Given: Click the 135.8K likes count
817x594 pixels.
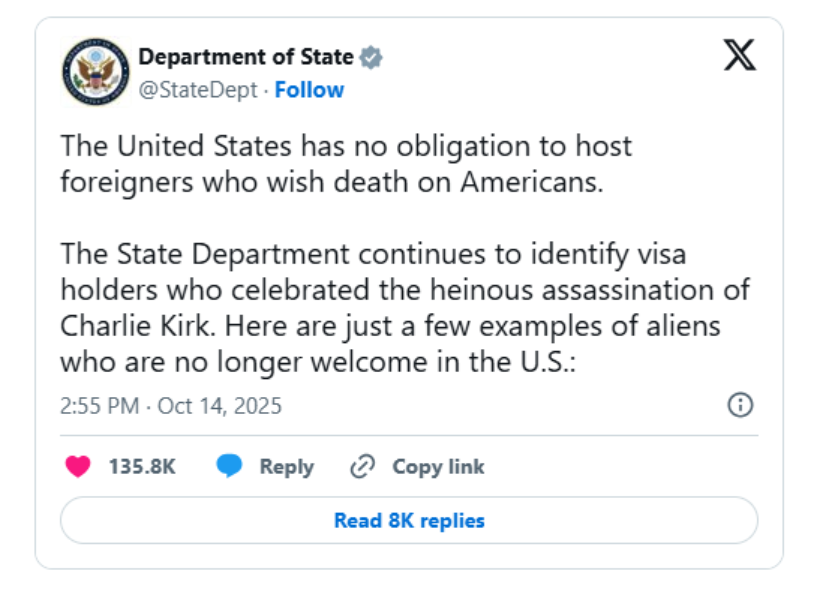Looking at the screenshot, I should pyautogui.click(x=142, y=466).
